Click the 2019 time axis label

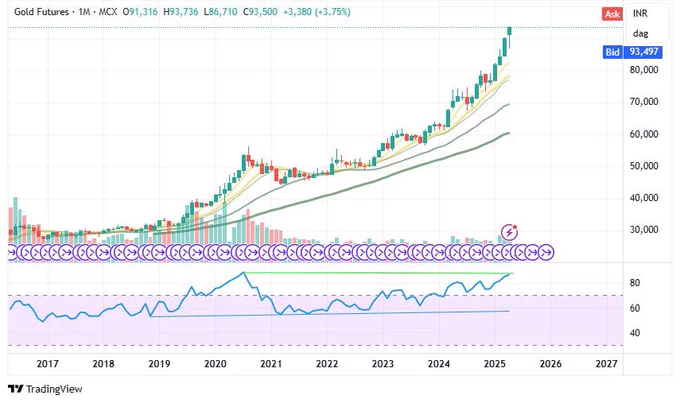(159, 364)
